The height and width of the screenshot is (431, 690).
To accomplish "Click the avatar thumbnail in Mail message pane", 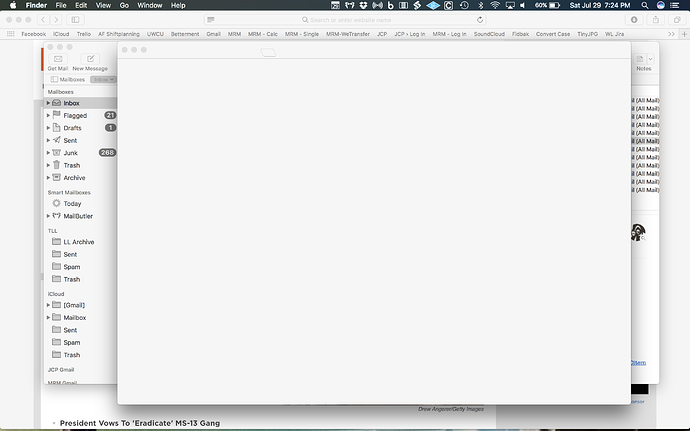I will pos(638,232).
